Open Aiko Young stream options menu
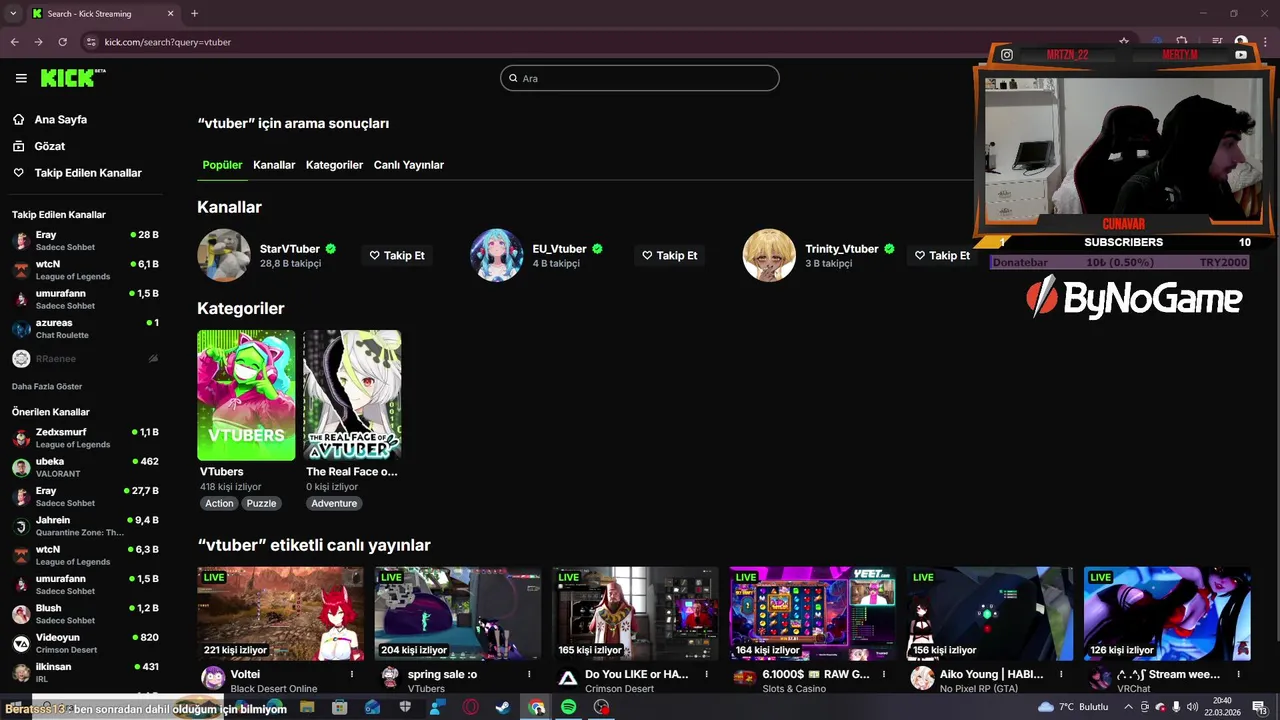The height and width of the screenshot is (720, 1280). click(1060, 675)
